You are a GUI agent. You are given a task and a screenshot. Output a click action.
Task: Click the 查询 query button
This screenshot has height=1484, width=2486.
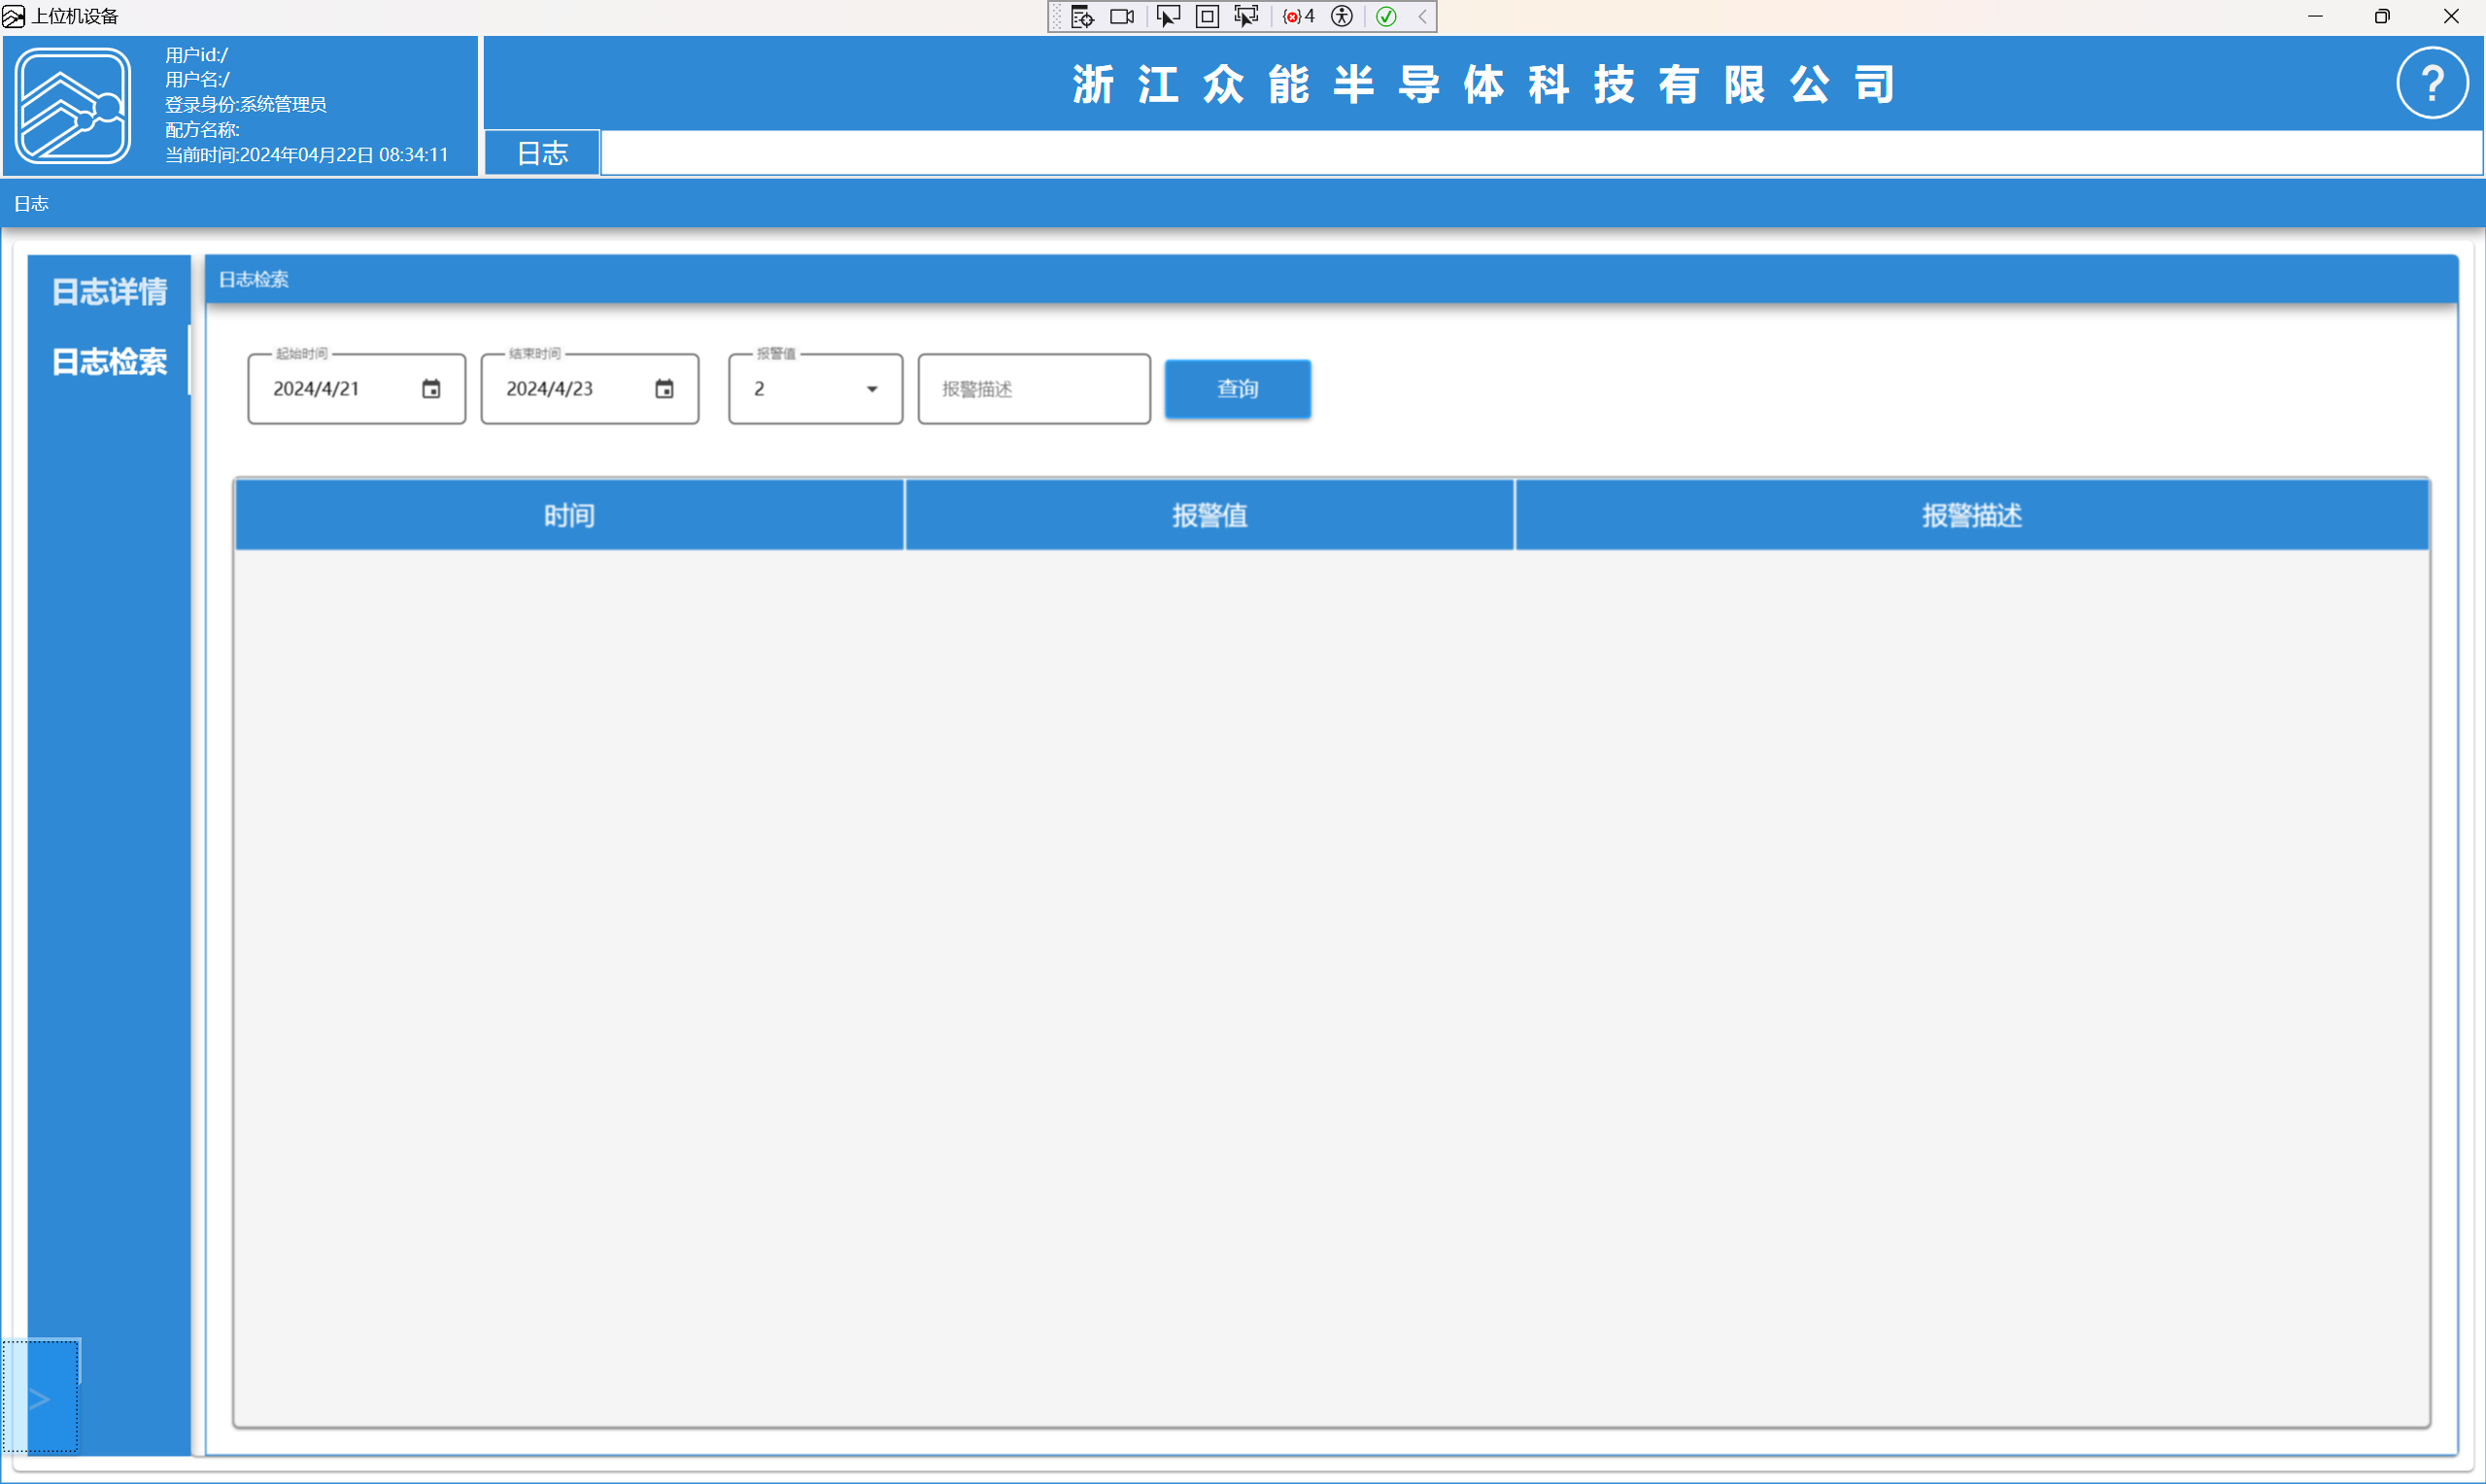(x=1237, y=389)
